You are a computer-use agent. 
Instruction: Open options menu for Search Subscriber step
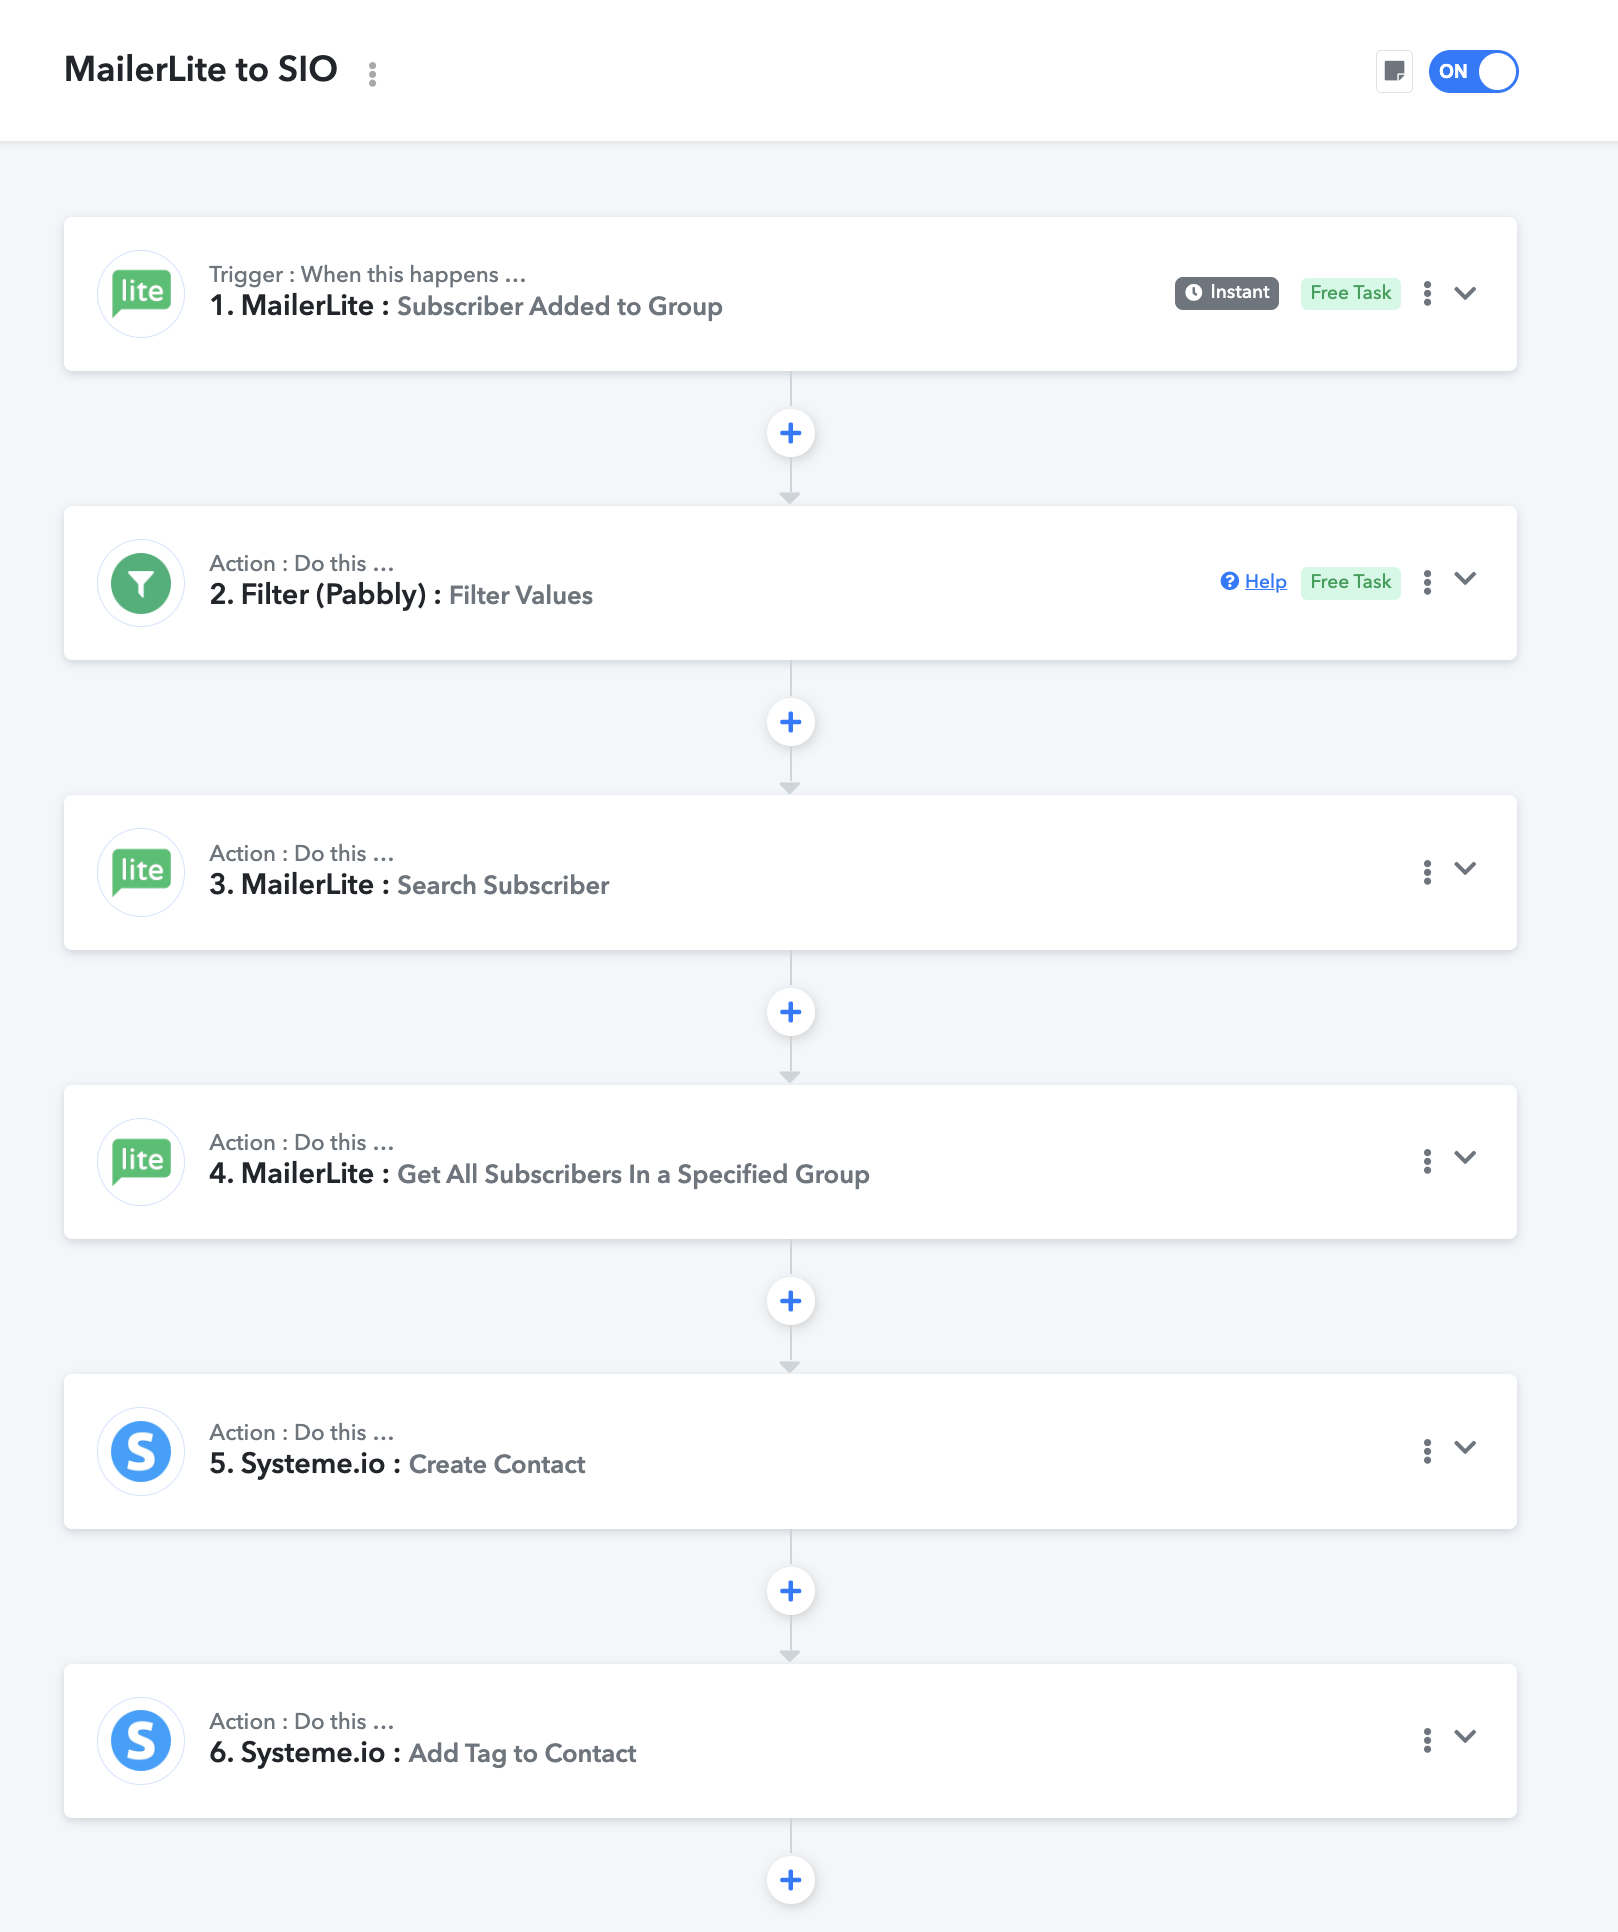[x=1427, y=872]
